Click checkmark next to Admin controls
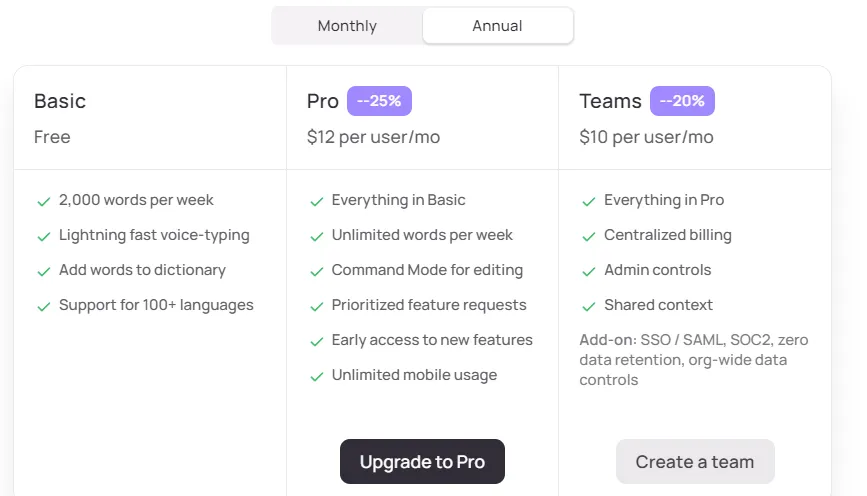867x496 pixels. [589, 272]
